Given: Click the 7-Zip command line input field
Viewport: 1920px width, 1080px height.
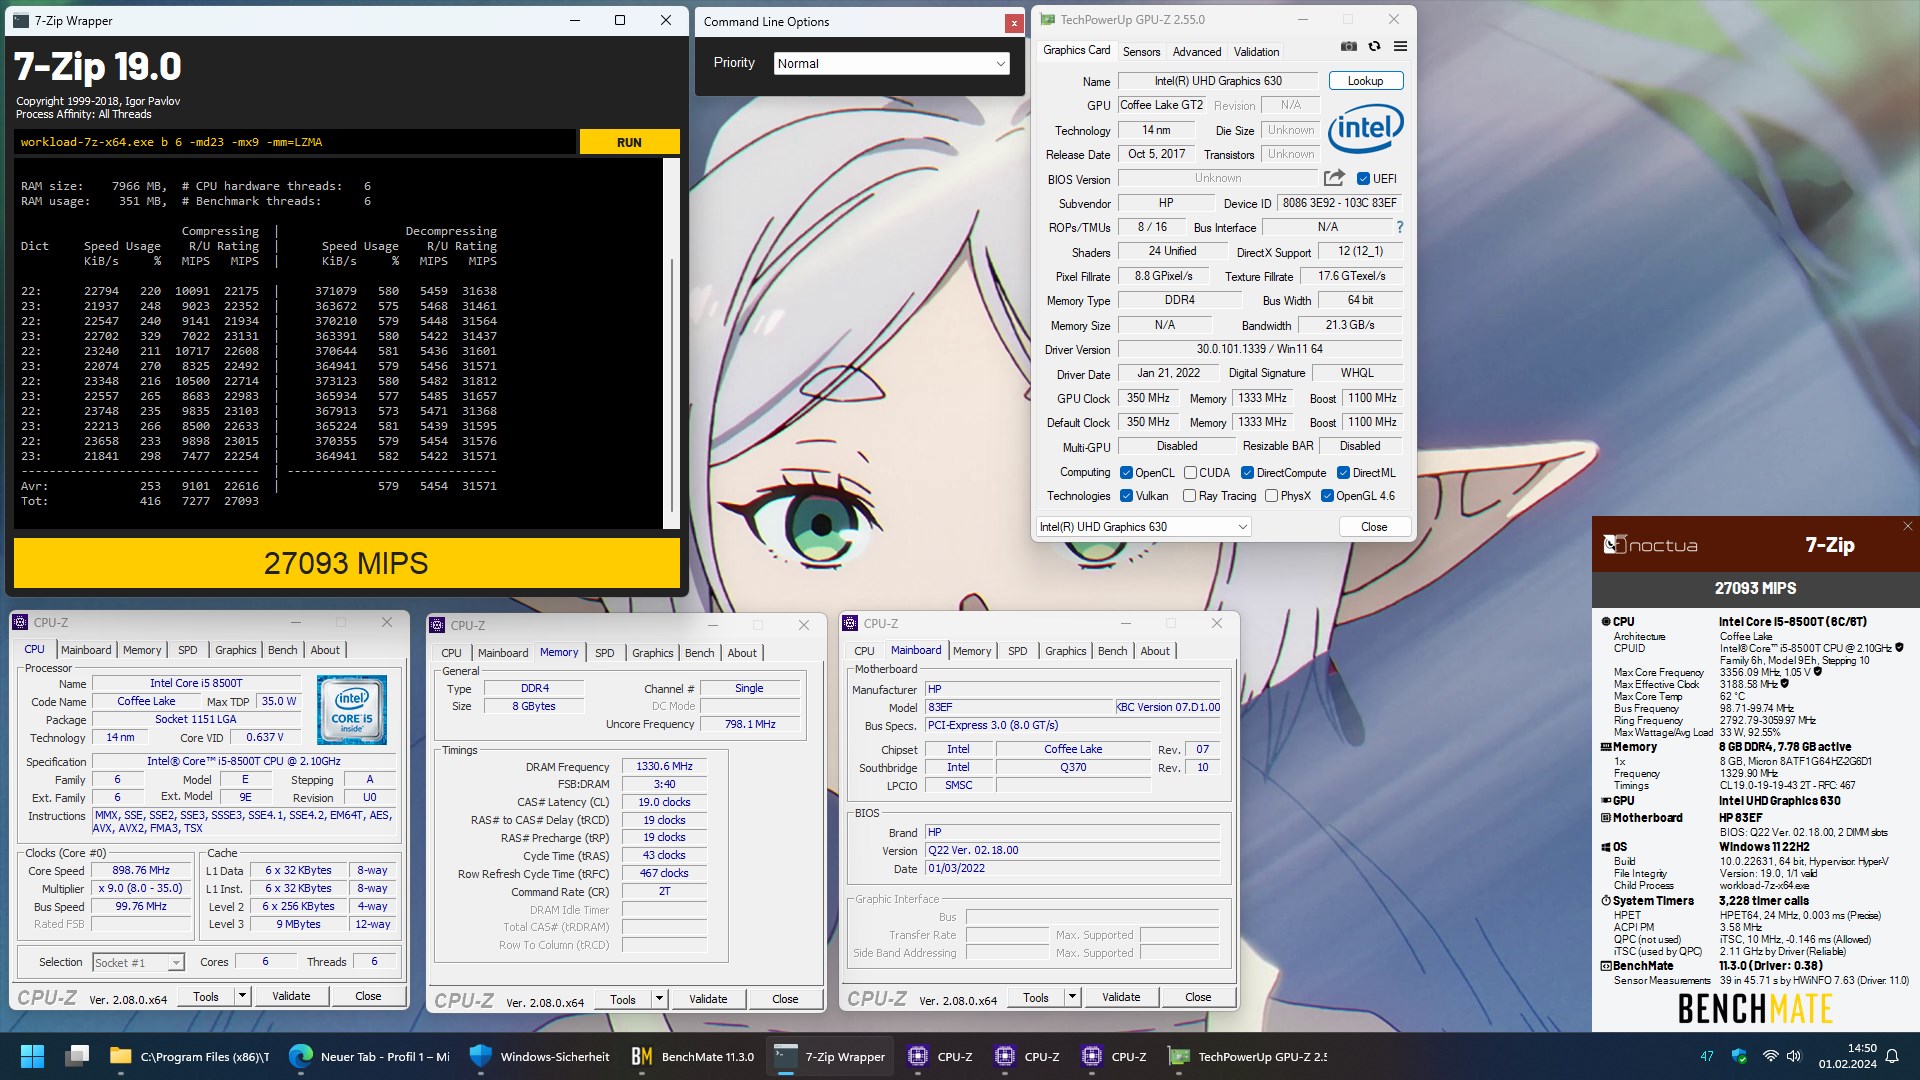Looking at the screenshot, I should (x=295, y=142).
